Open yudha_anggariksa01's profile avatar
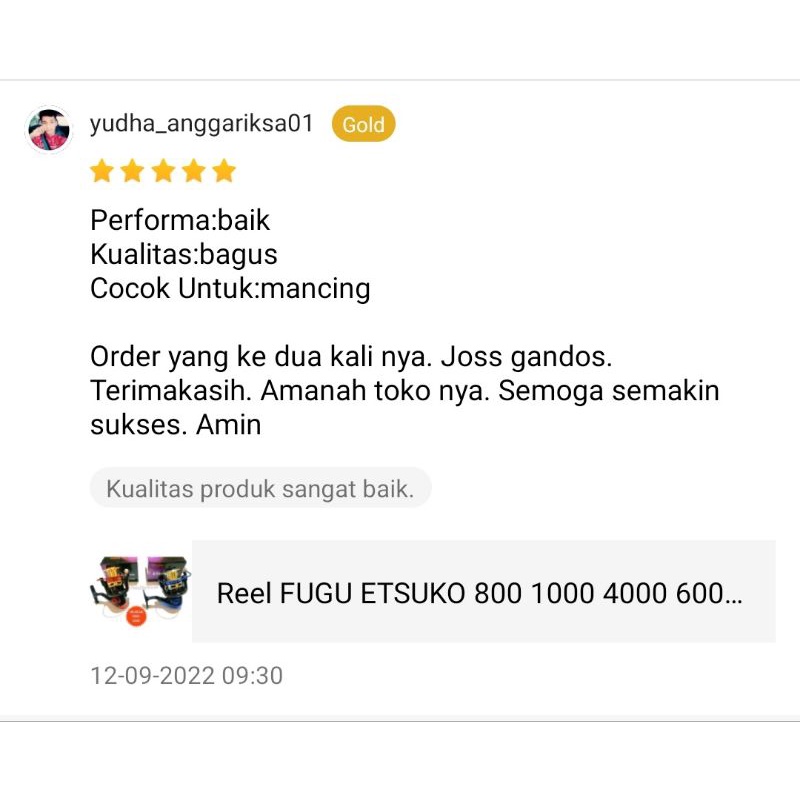 [49, 130]
